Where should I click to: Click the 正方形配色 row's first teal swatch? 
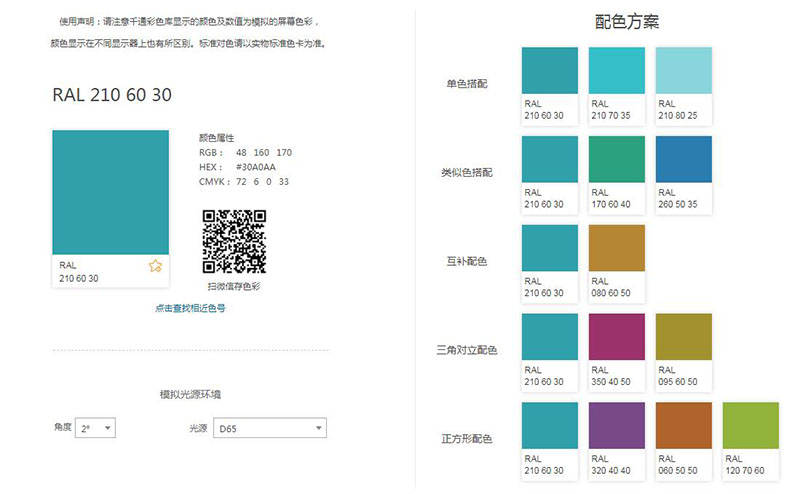coord(550,426)
